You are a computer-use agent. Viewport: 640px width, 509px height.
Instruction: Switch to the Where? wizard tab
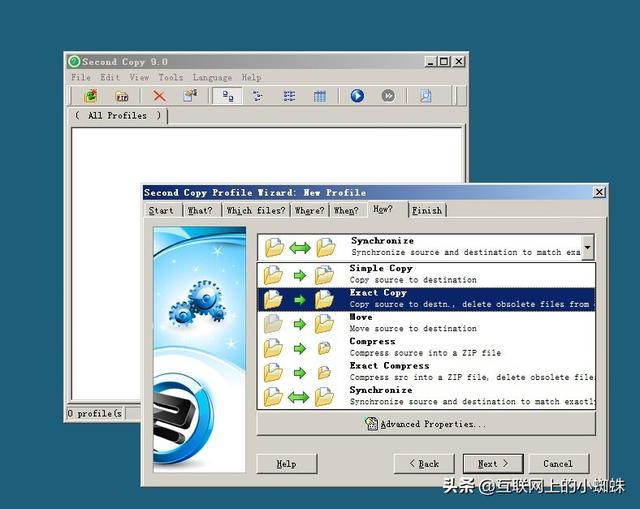pos(309,211)
